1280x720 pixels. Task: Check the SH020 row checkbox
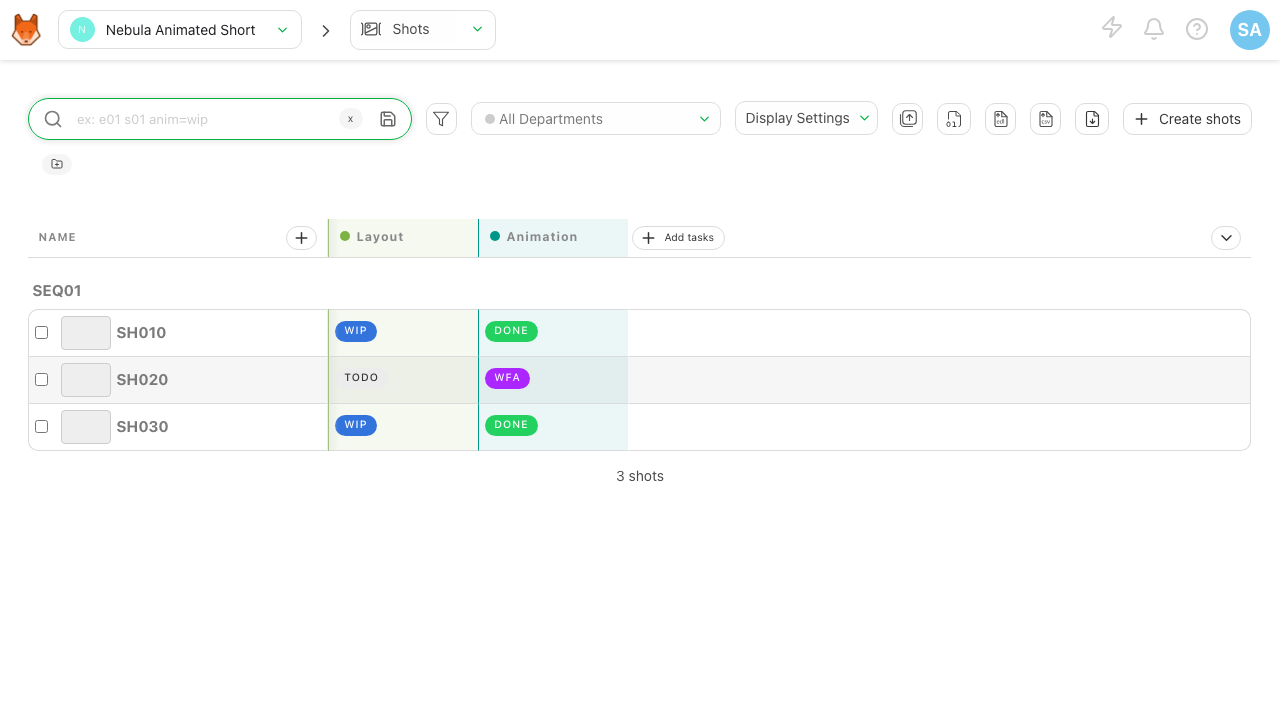(x=42, y=379)
